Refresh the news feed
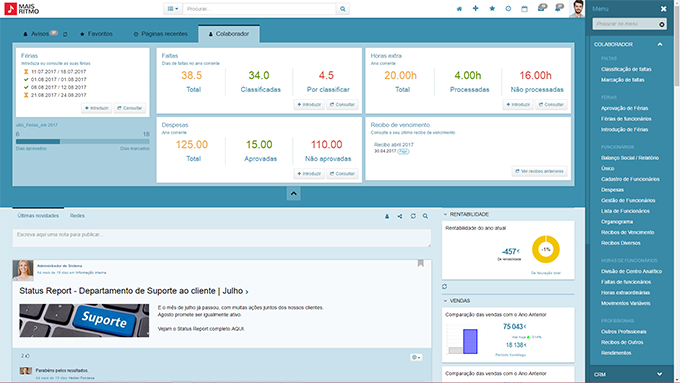Viewport: 680px width, 383px height. point(413,216)
